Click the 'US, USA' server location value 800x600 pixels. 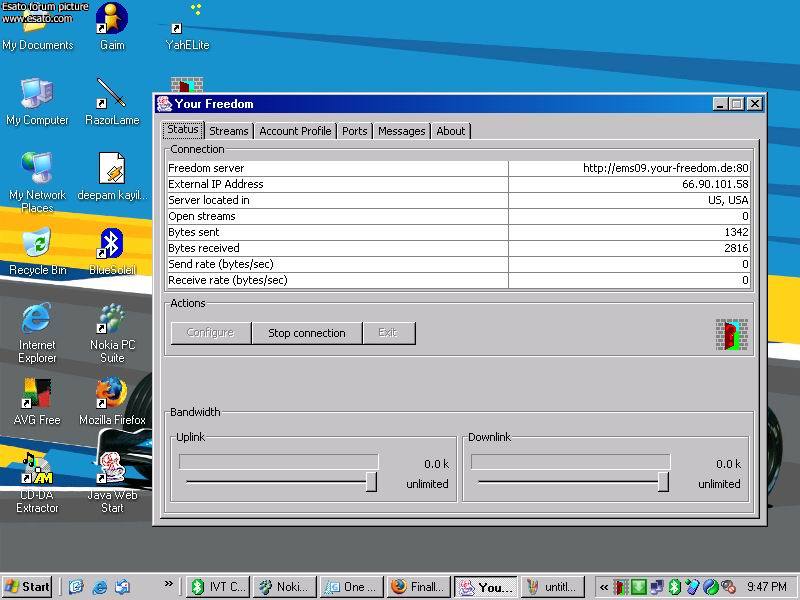click(x=728, y=200)
